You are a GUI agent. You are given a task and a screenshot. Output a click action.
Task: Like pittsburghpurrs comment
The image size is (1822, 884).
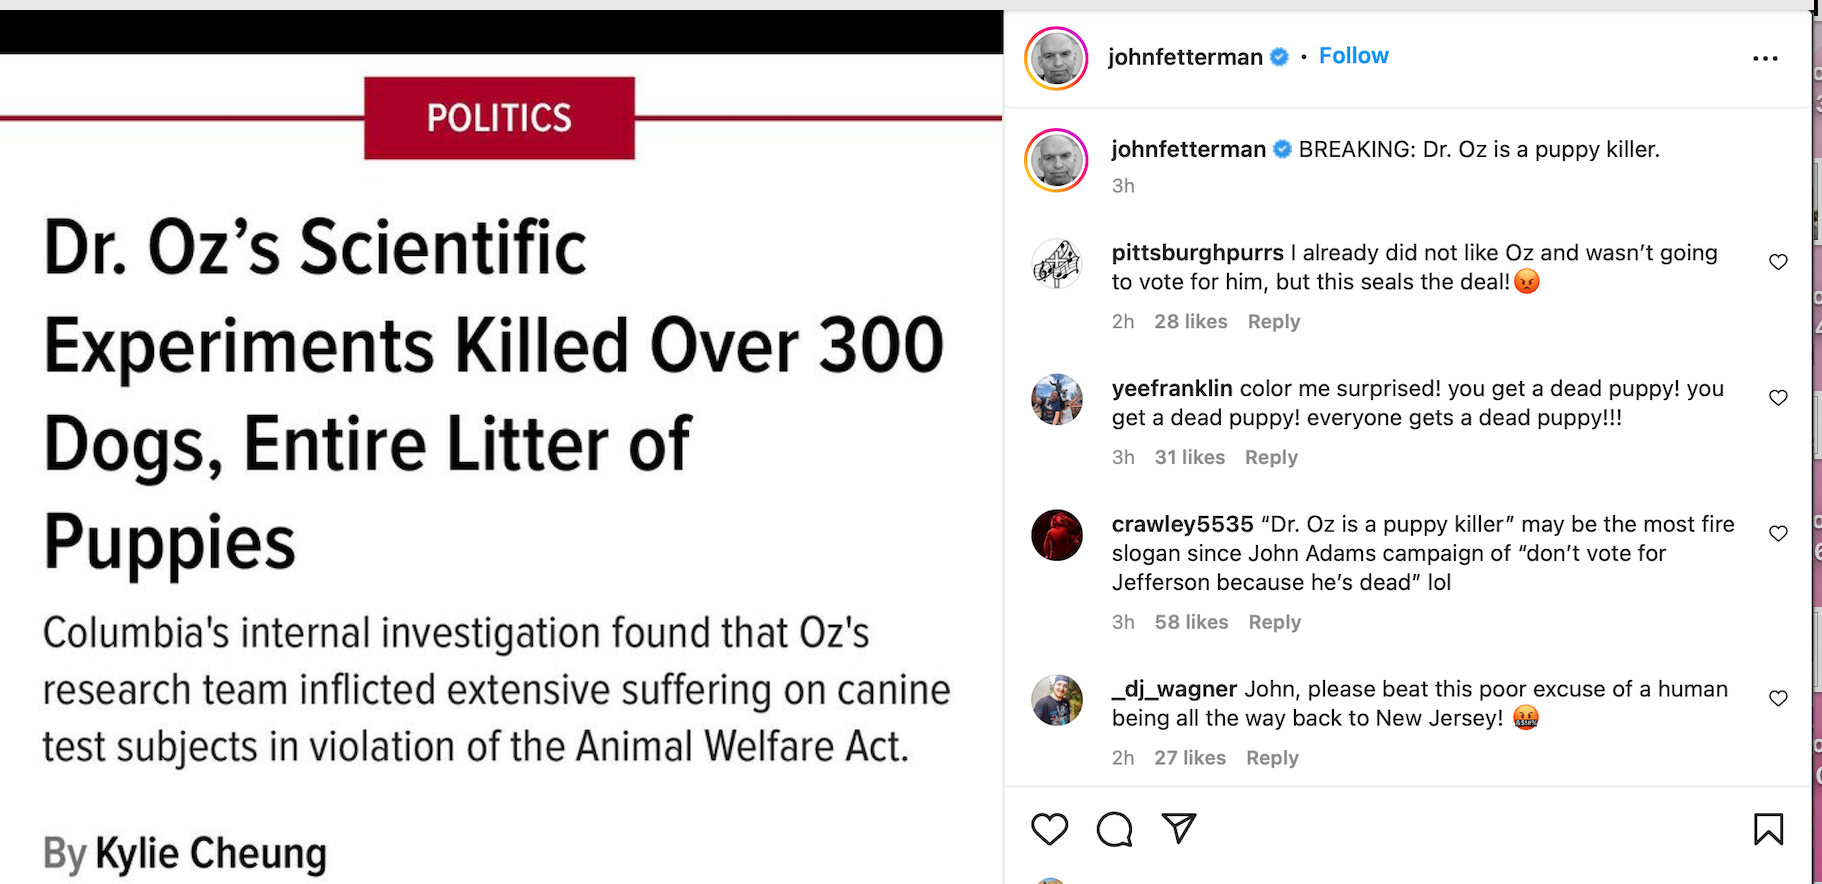1778,262
